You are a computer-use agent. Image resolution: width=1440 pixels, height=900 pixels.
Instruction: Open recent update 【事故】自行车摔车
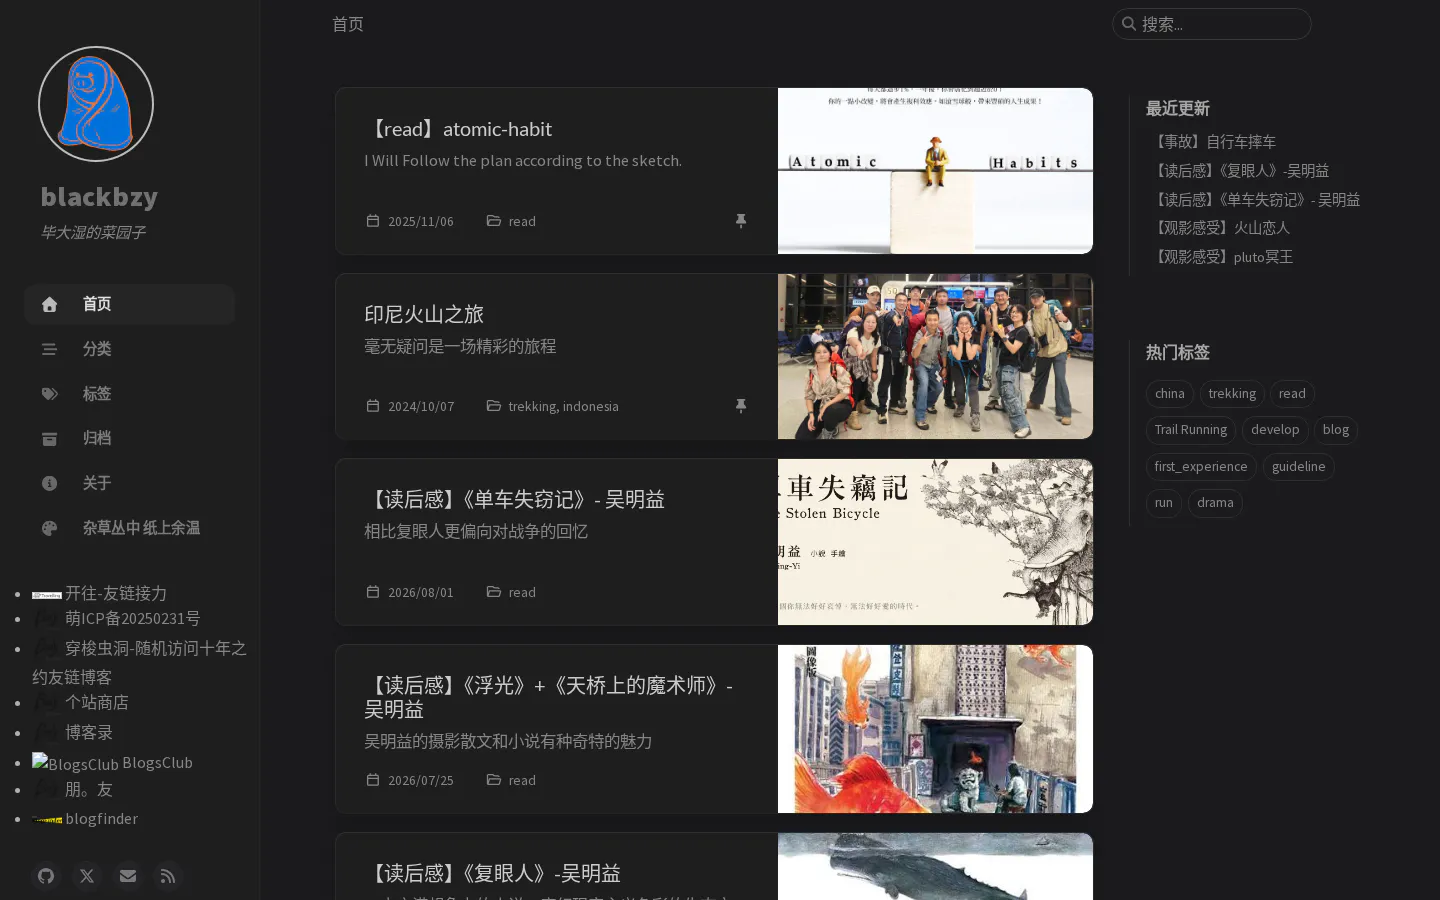(1213, 142)
